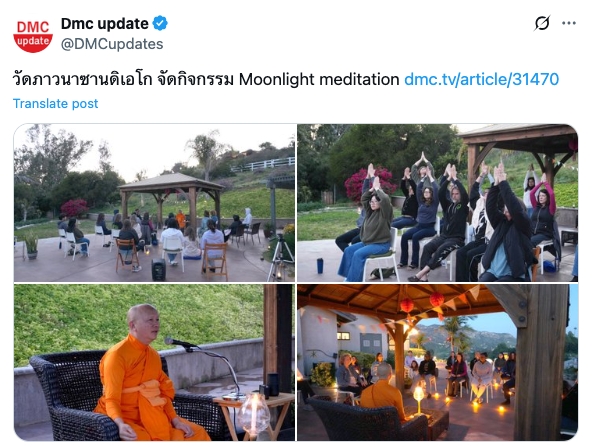This screenshot has width=594, height=447.
Task: Click the red lanterns in evening photo
Action: coord(422,302)
